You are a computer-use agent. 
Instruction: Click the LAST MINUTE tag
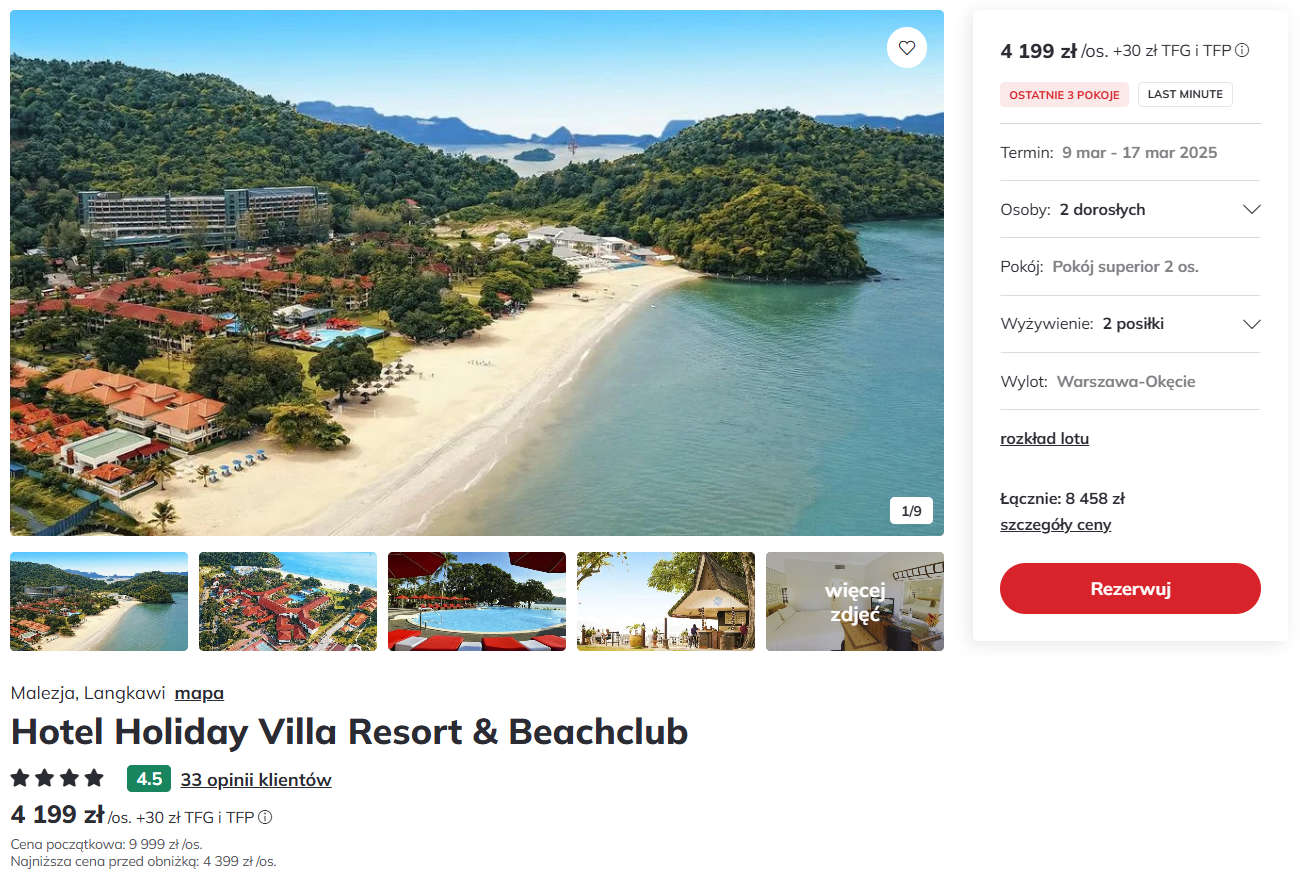[x=1185, y=94]
